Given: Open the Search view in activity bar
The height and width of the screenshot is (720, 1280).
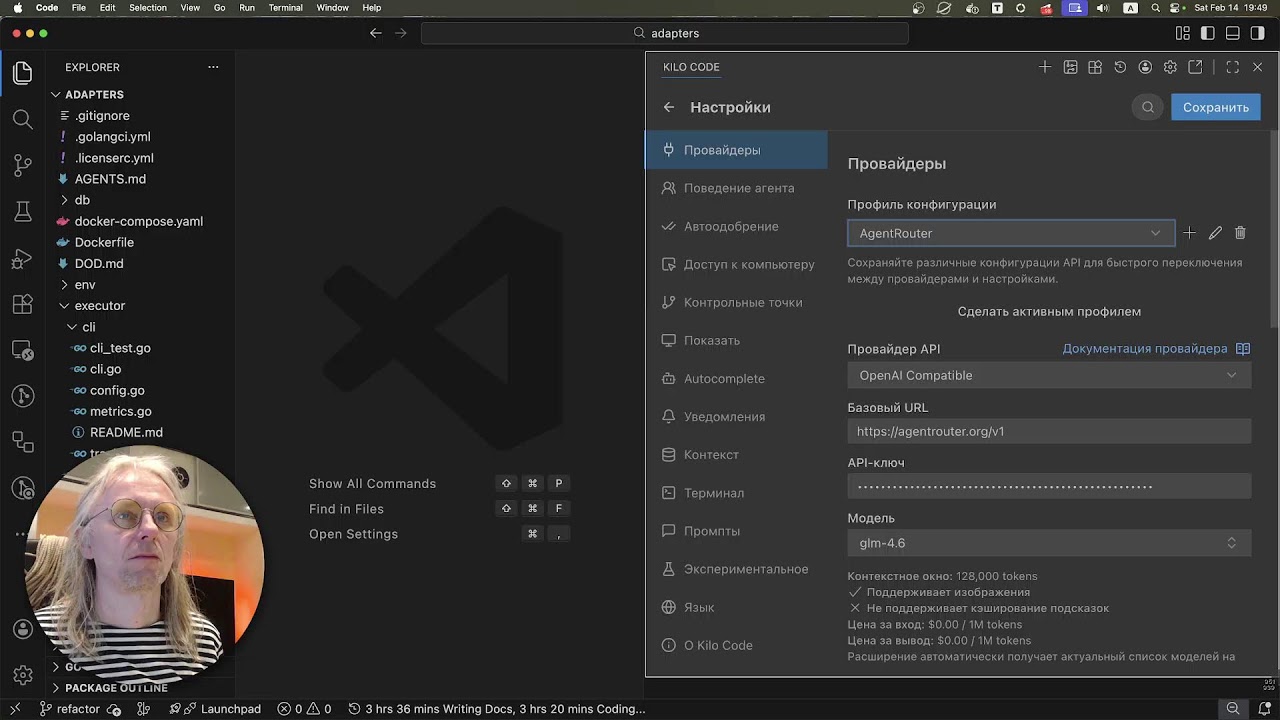Looking at the screenshot, I should (22, 120).
